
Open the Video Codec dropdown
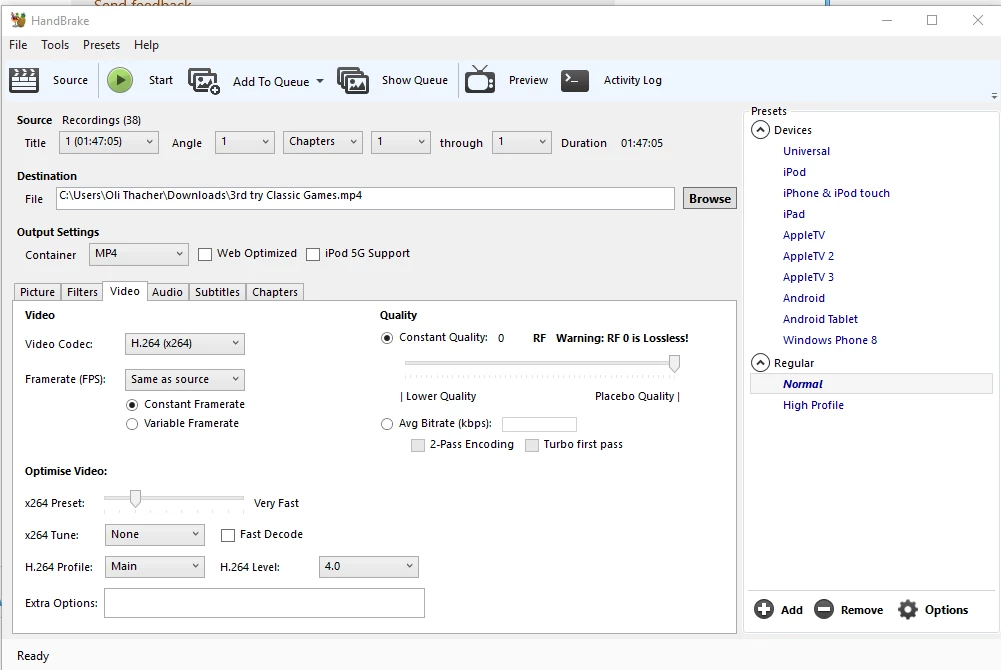pyautogui.click(x=184, y=343)
